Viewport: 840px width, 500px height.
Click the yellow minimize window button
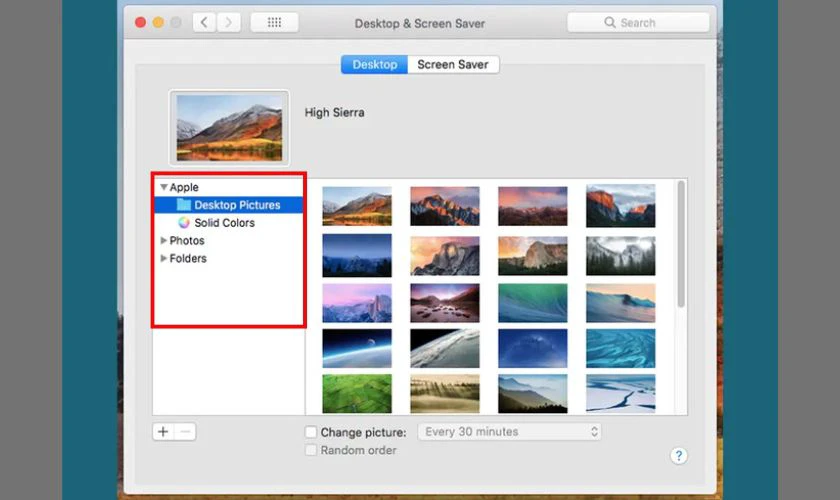pyautogui.click(x=158, y=23)
